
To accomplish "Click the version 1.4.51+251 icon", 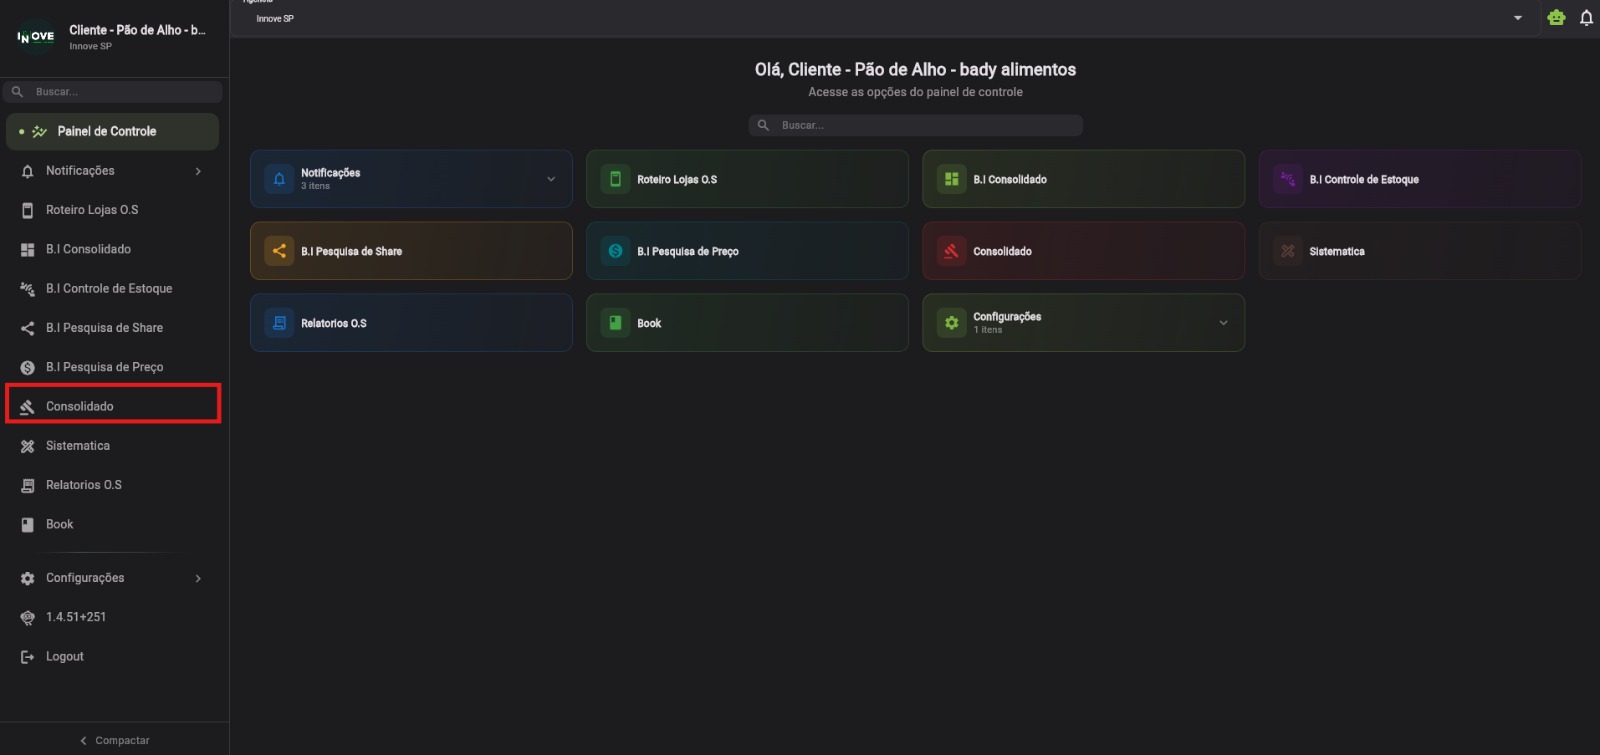I will click(x=27, y=617).
